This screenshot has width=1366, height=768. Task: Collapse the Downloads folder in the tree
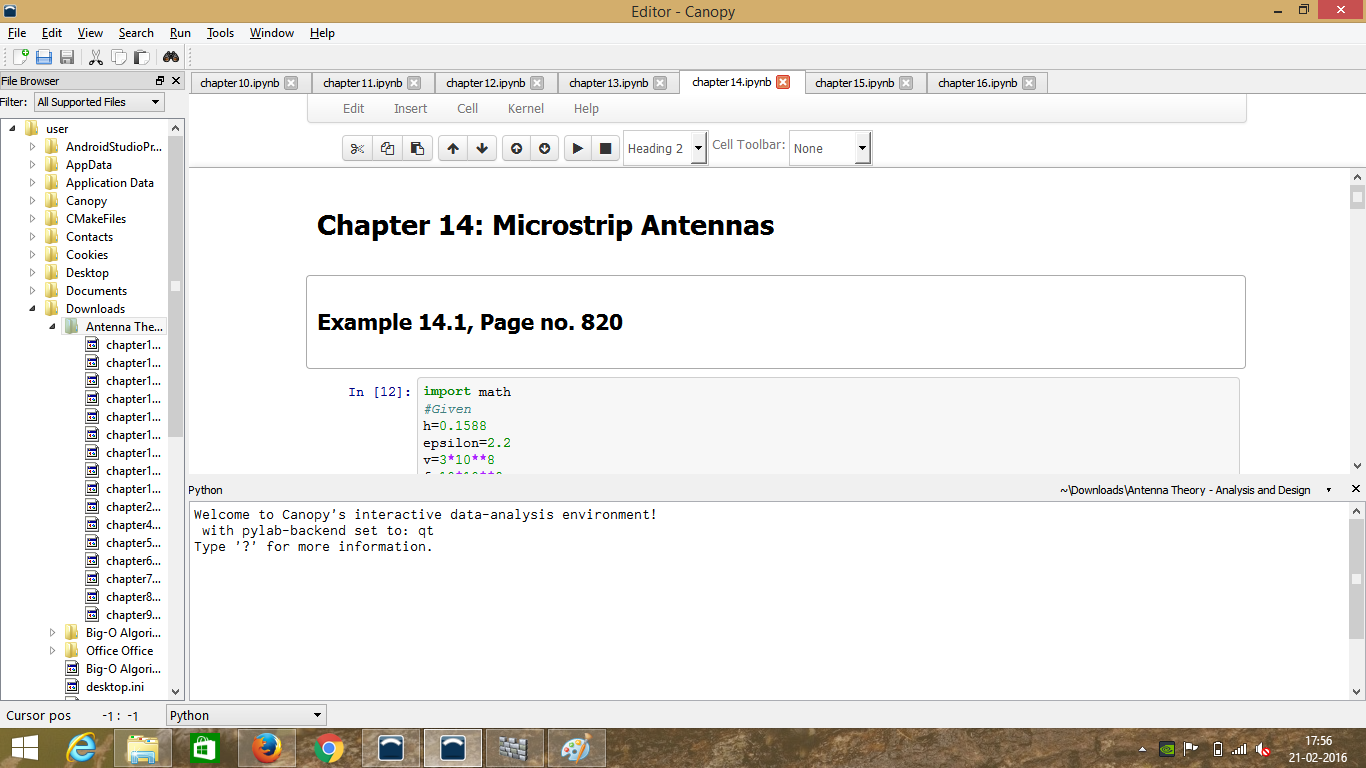(32, 309)
